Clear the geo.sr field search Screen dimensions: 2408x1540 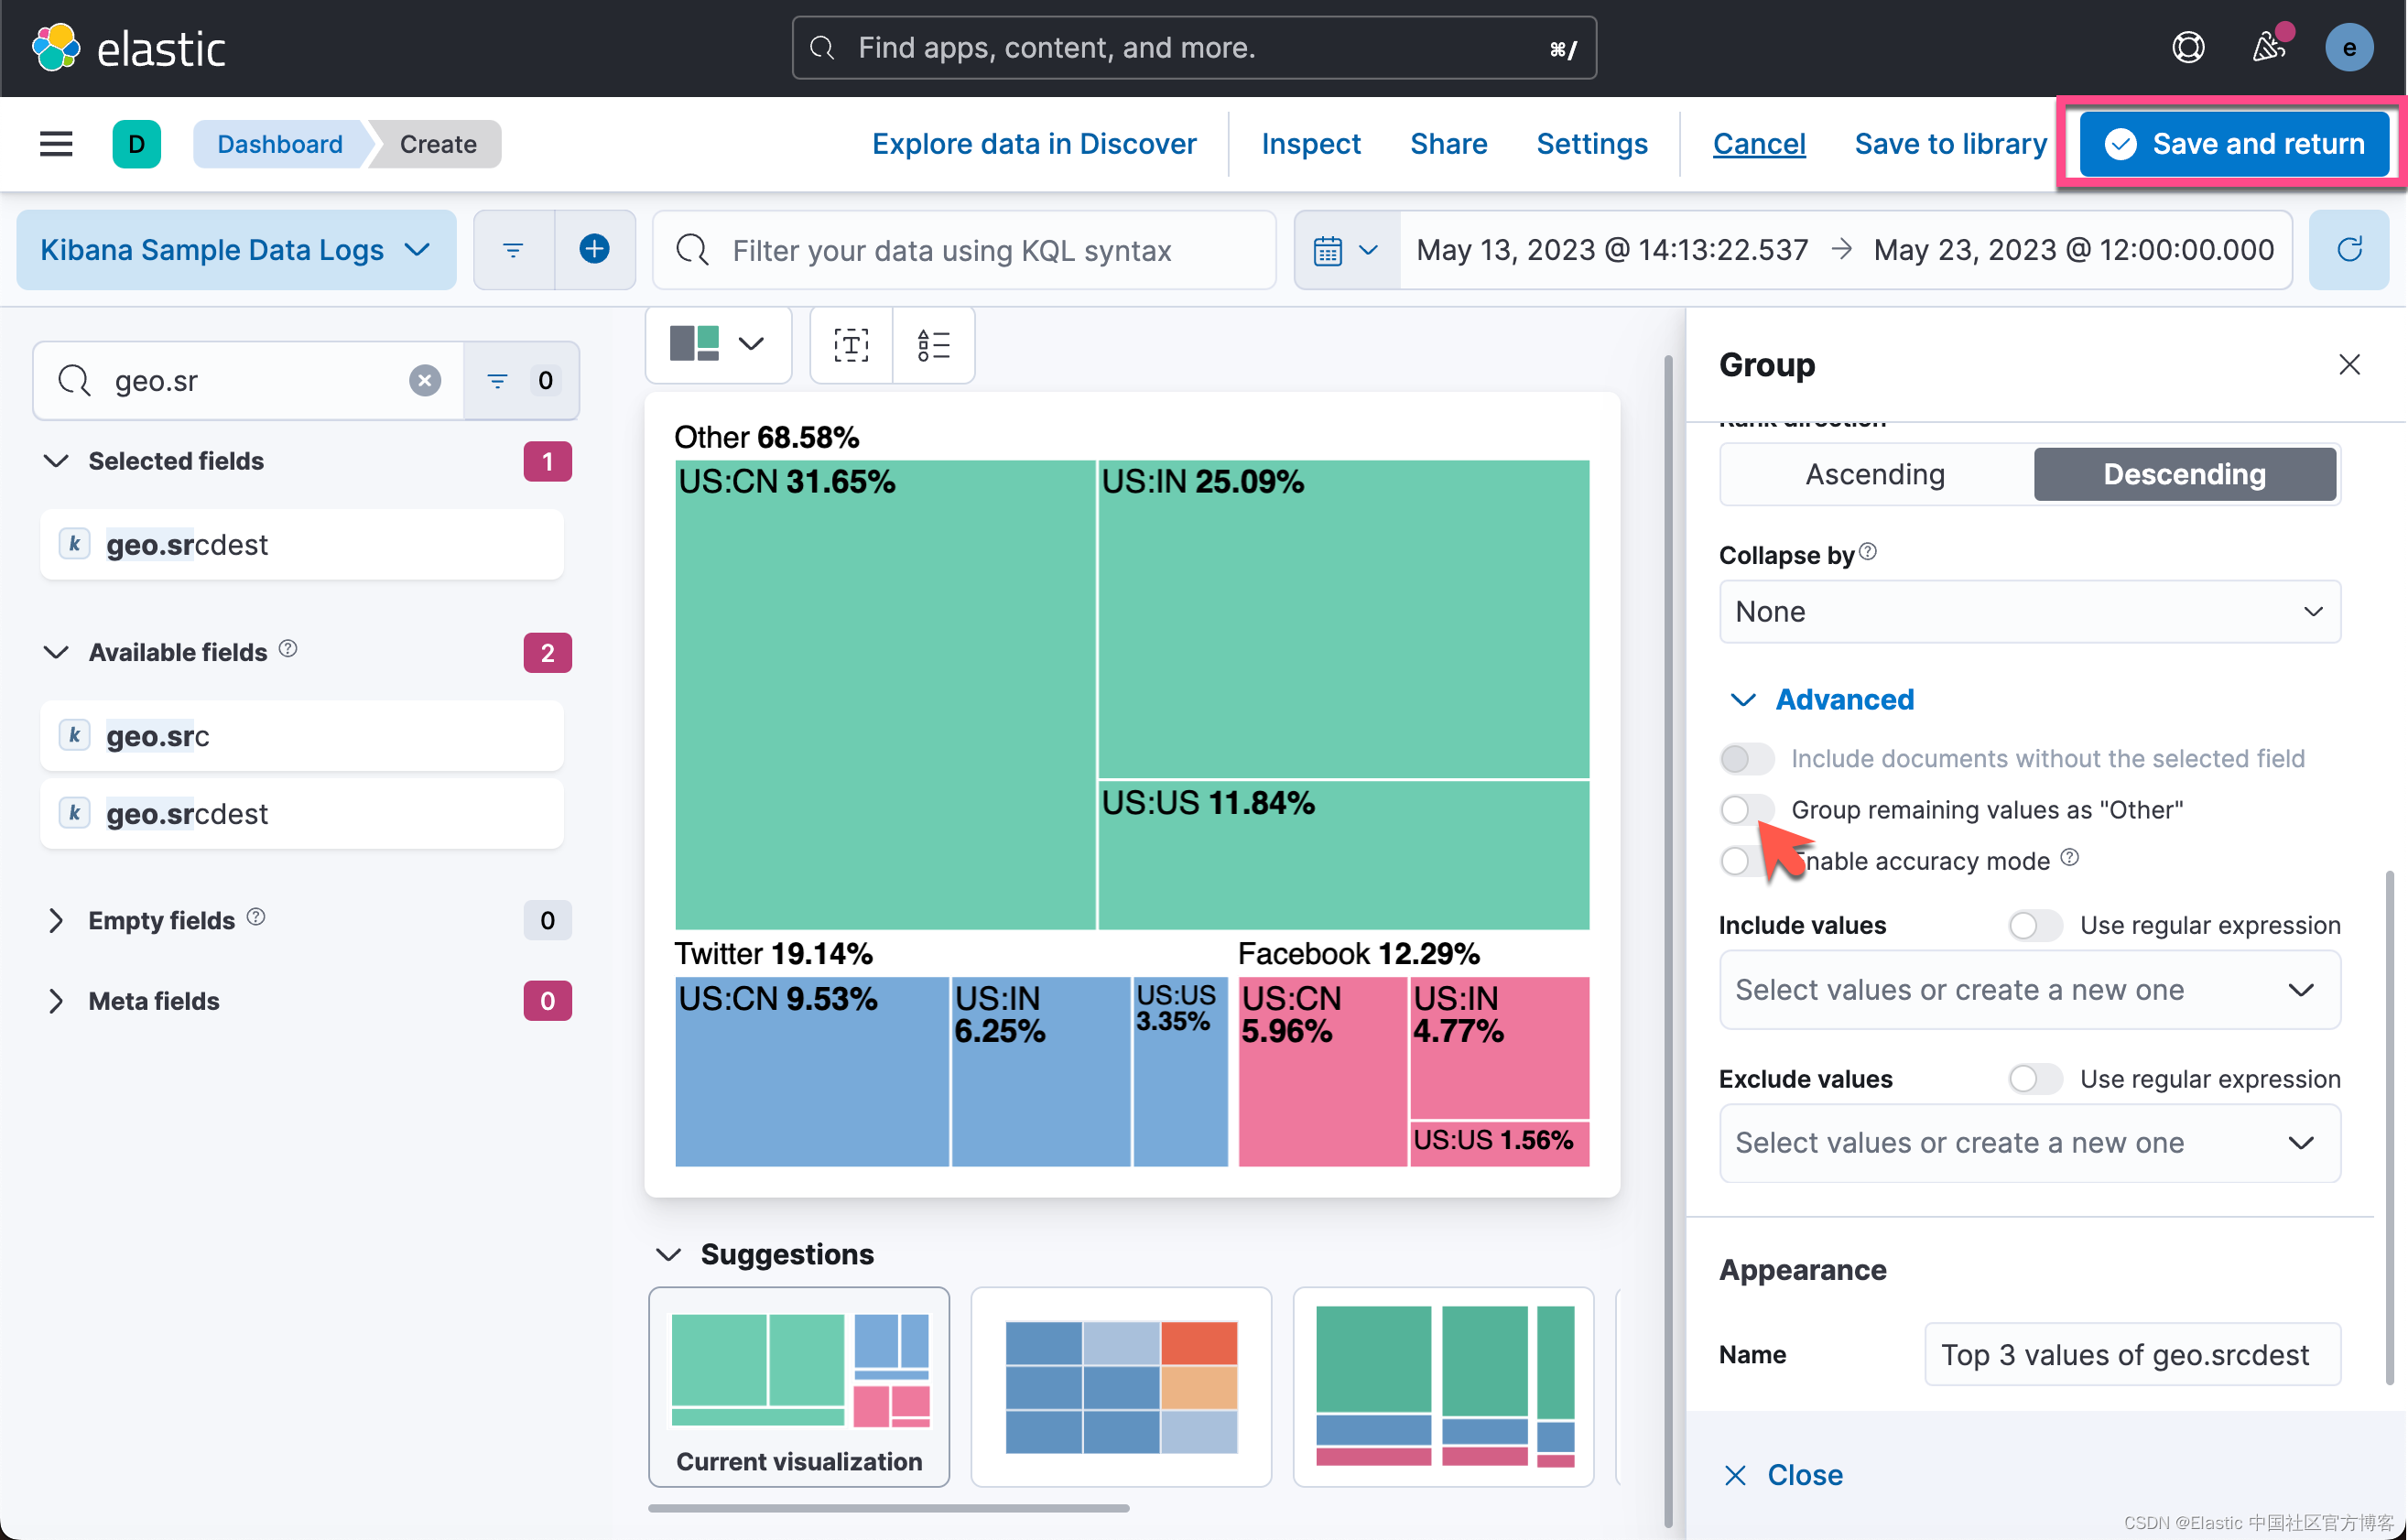(x=425, y=380)
